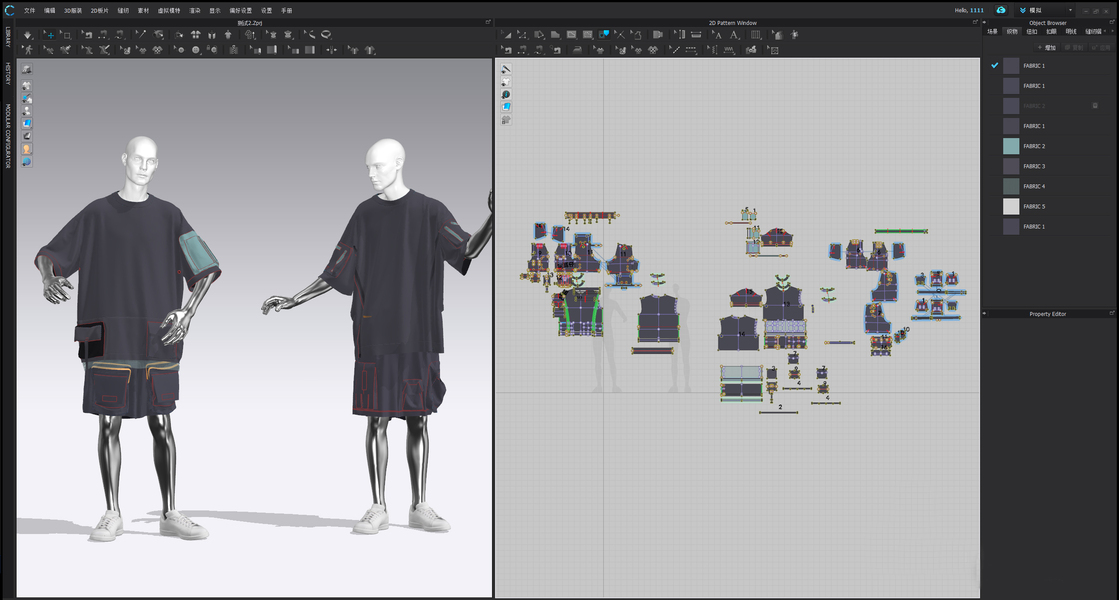The width and height of the screenshot is (1119, 600).
Task: Collapse the Object Browser panel using its left arrow
Action: 984,23
